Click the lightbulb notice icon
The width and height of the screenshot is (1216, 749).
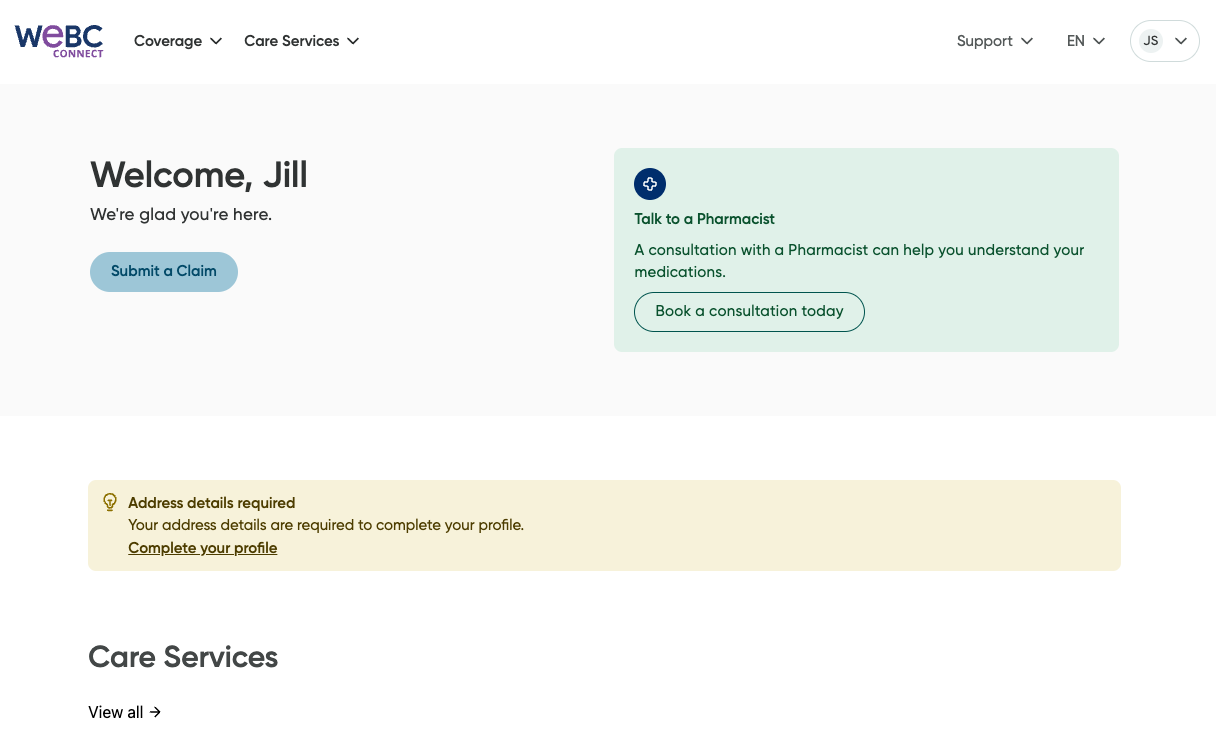(110, 502)
